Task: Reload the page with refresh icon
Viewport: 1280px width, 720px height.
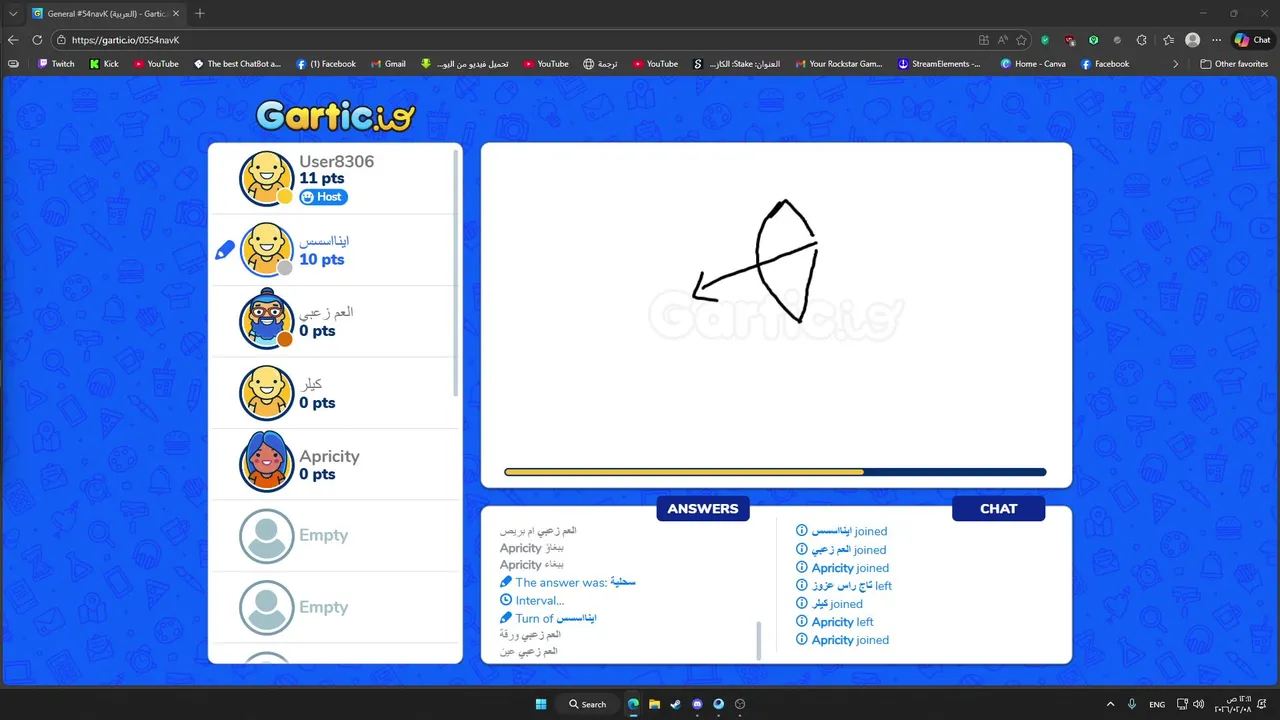Action: (x=37, y=40)
